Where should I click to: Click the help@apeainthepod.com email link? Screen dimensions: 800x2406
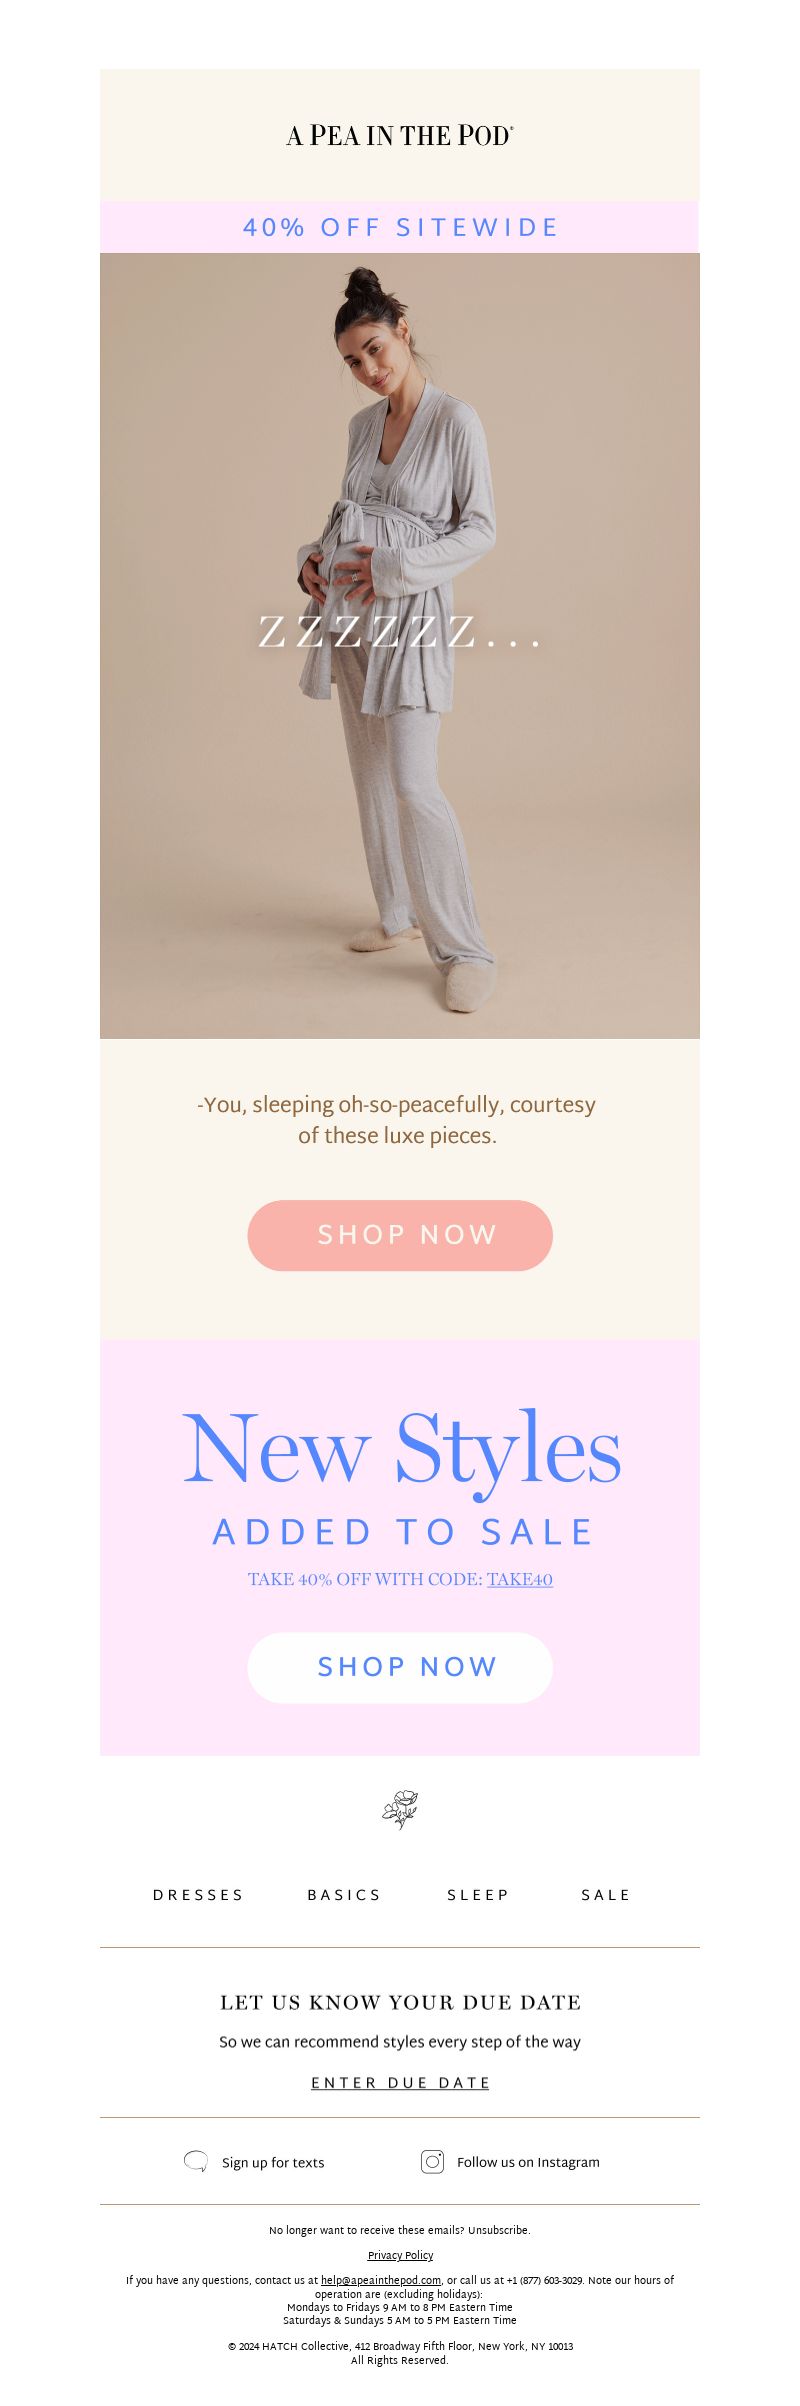(381, 2280)
